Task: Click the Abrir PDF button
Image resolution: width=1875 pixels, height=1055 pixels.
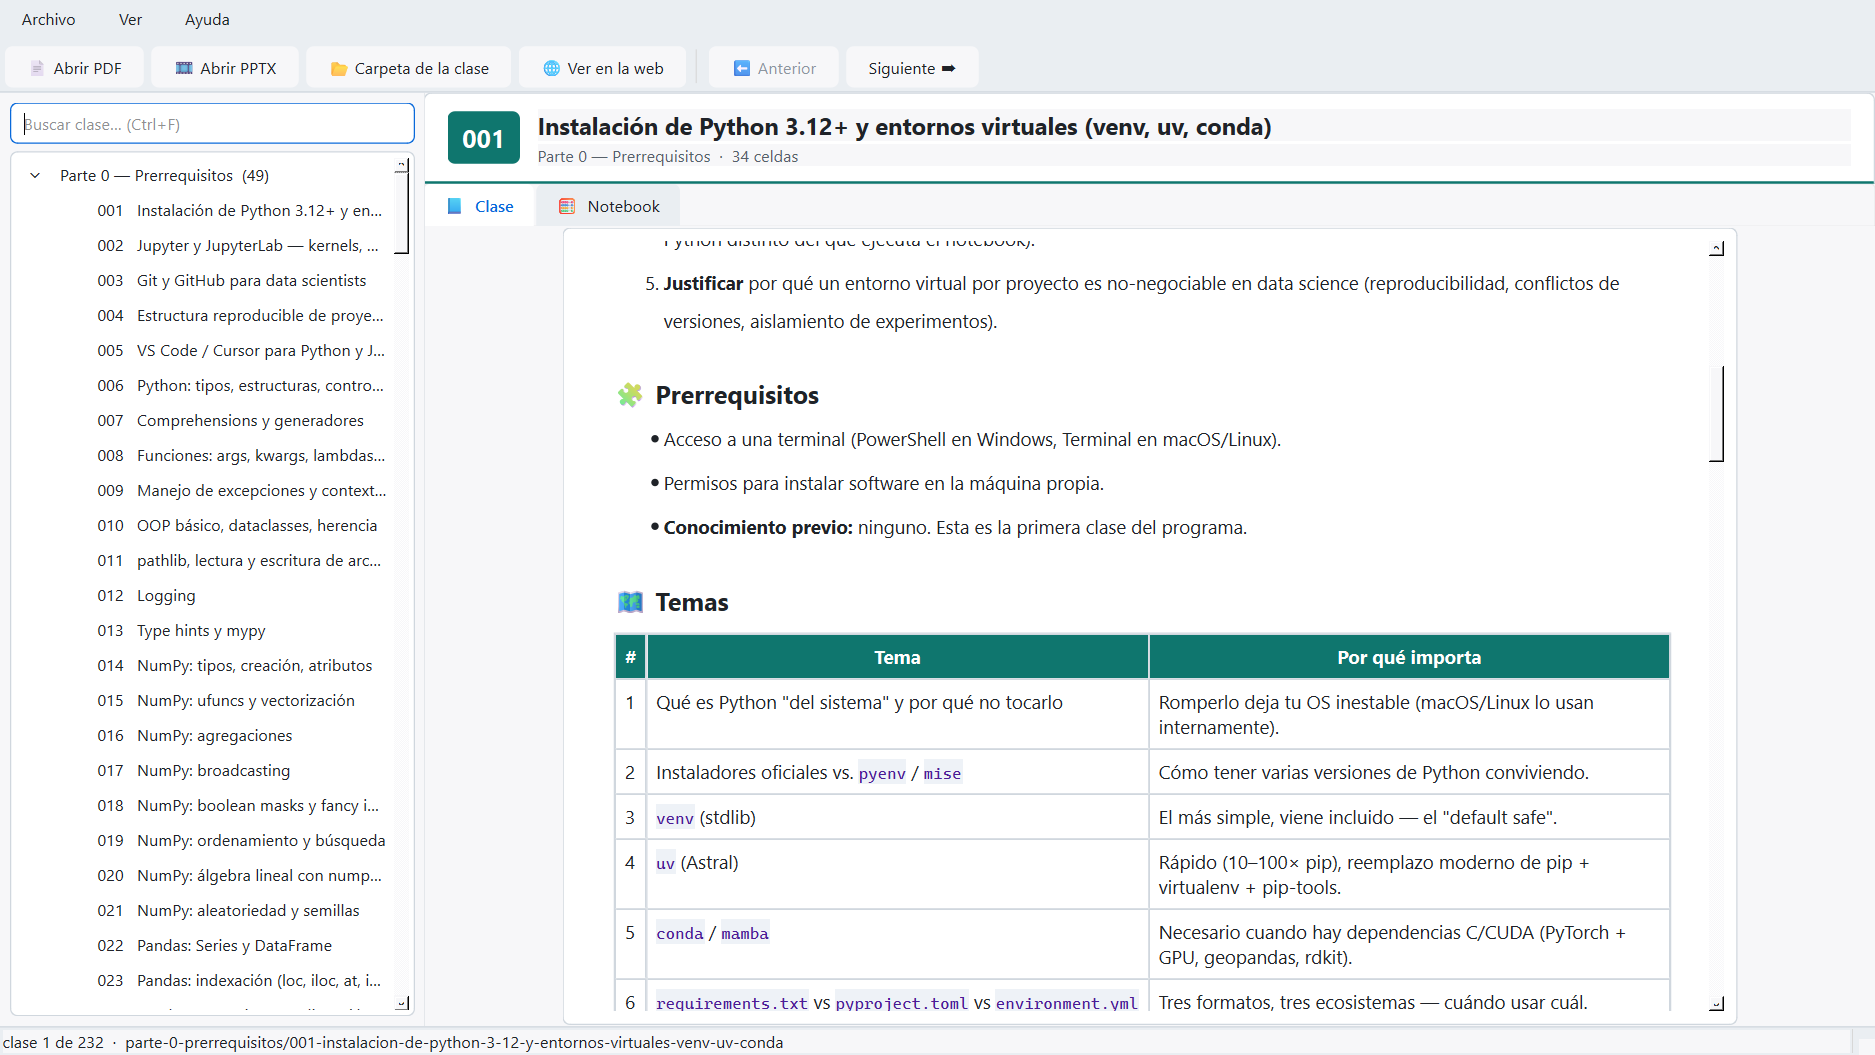Action: coord(75,68)
